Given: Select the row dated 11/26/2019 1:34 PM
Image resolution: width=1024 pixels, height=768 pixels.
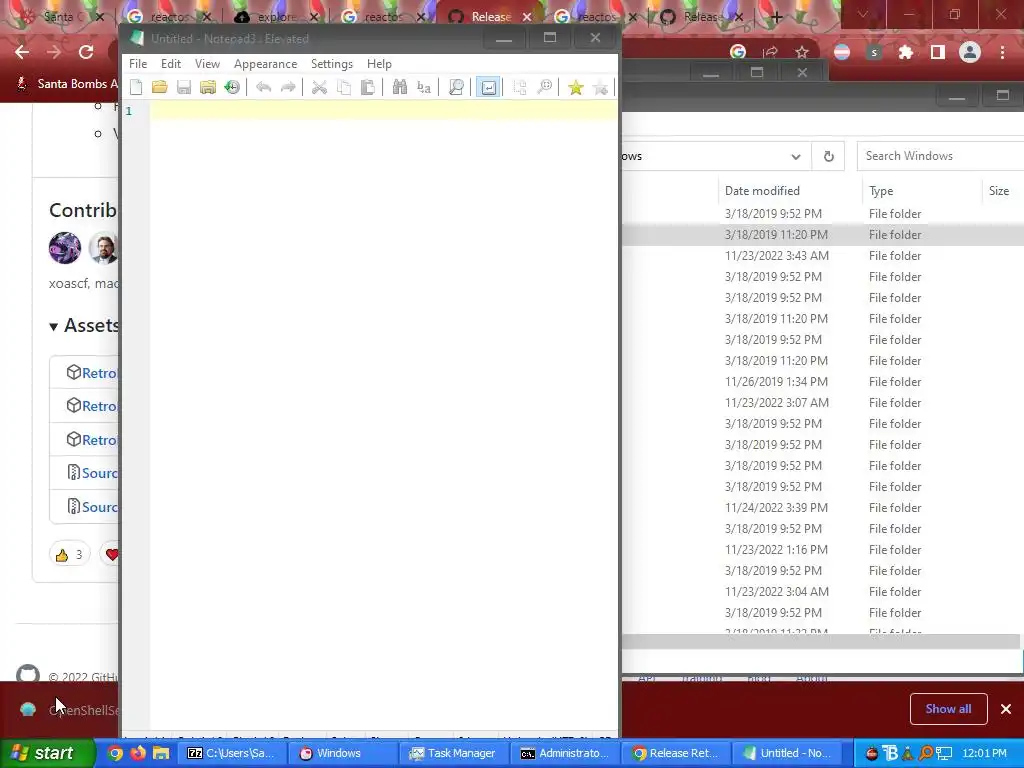Looking at the screenshot, I should (x=823, y=381).
